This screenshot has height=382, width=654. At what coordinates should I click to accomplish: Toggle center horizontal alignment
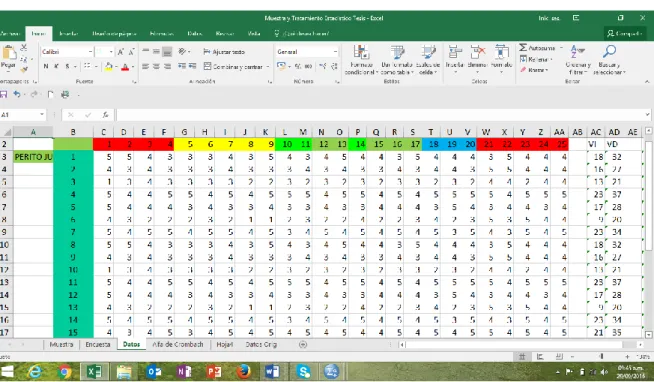(156, 66)
